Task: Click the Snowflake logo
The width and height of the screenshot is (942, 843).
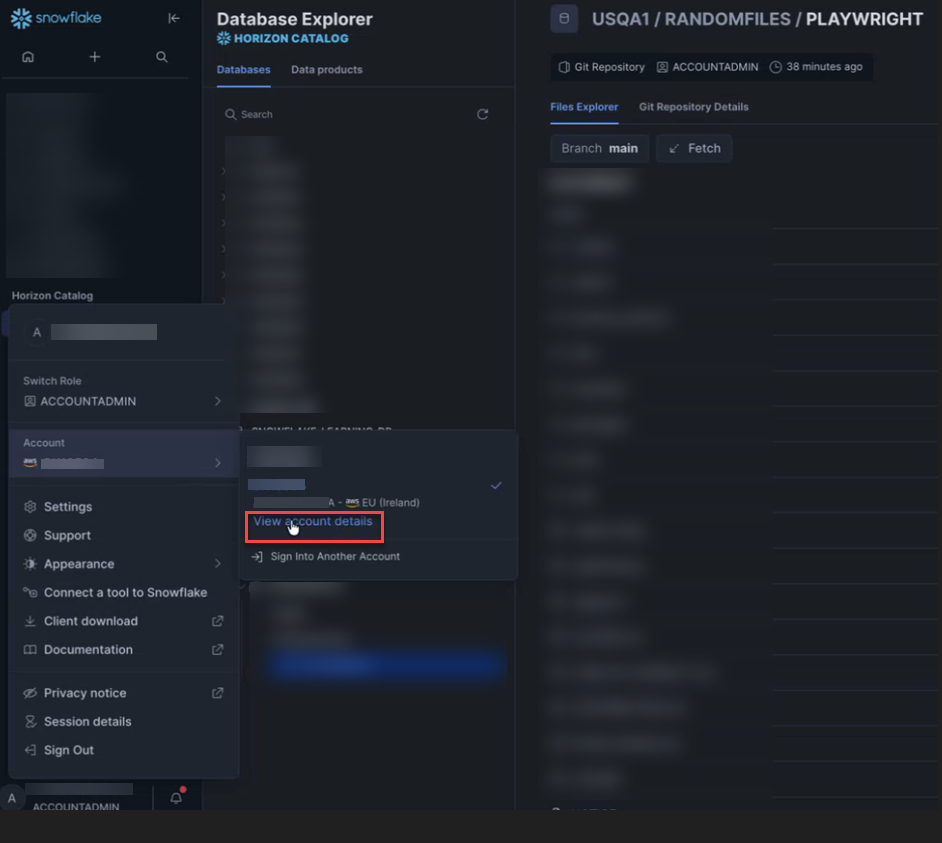Action: (x=56, y=18)
